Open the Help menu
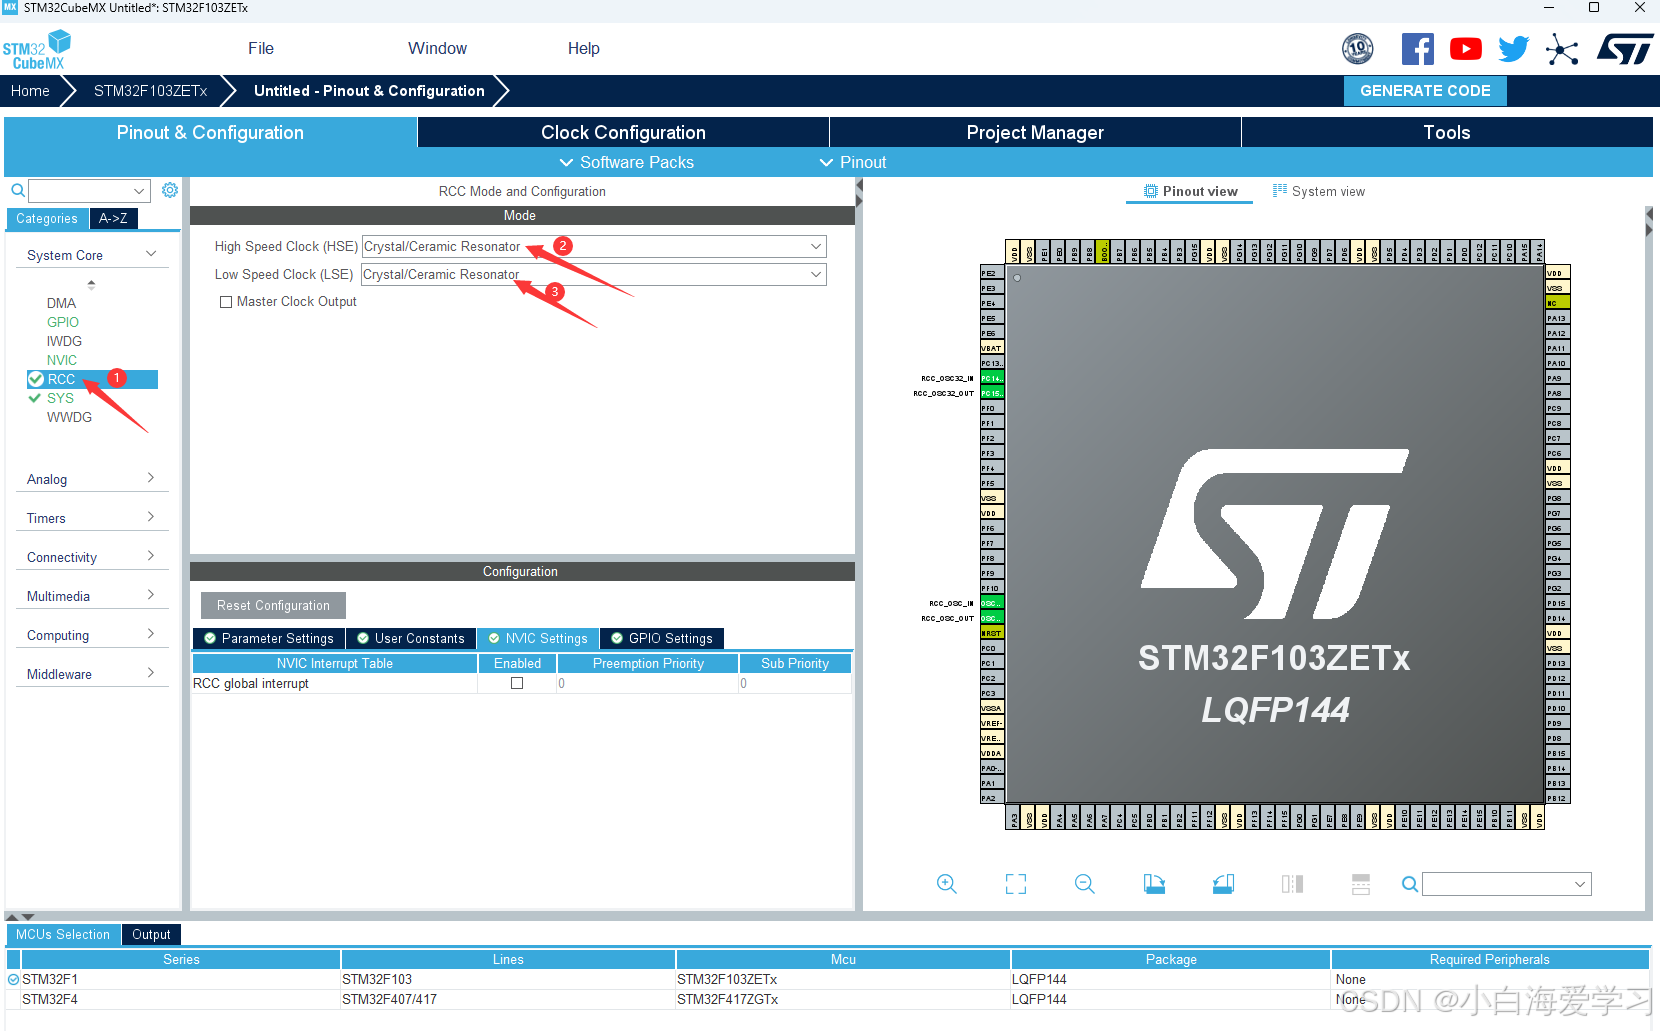The height and width of the screenshot is (1031, 1660). (x=584, y=48)
